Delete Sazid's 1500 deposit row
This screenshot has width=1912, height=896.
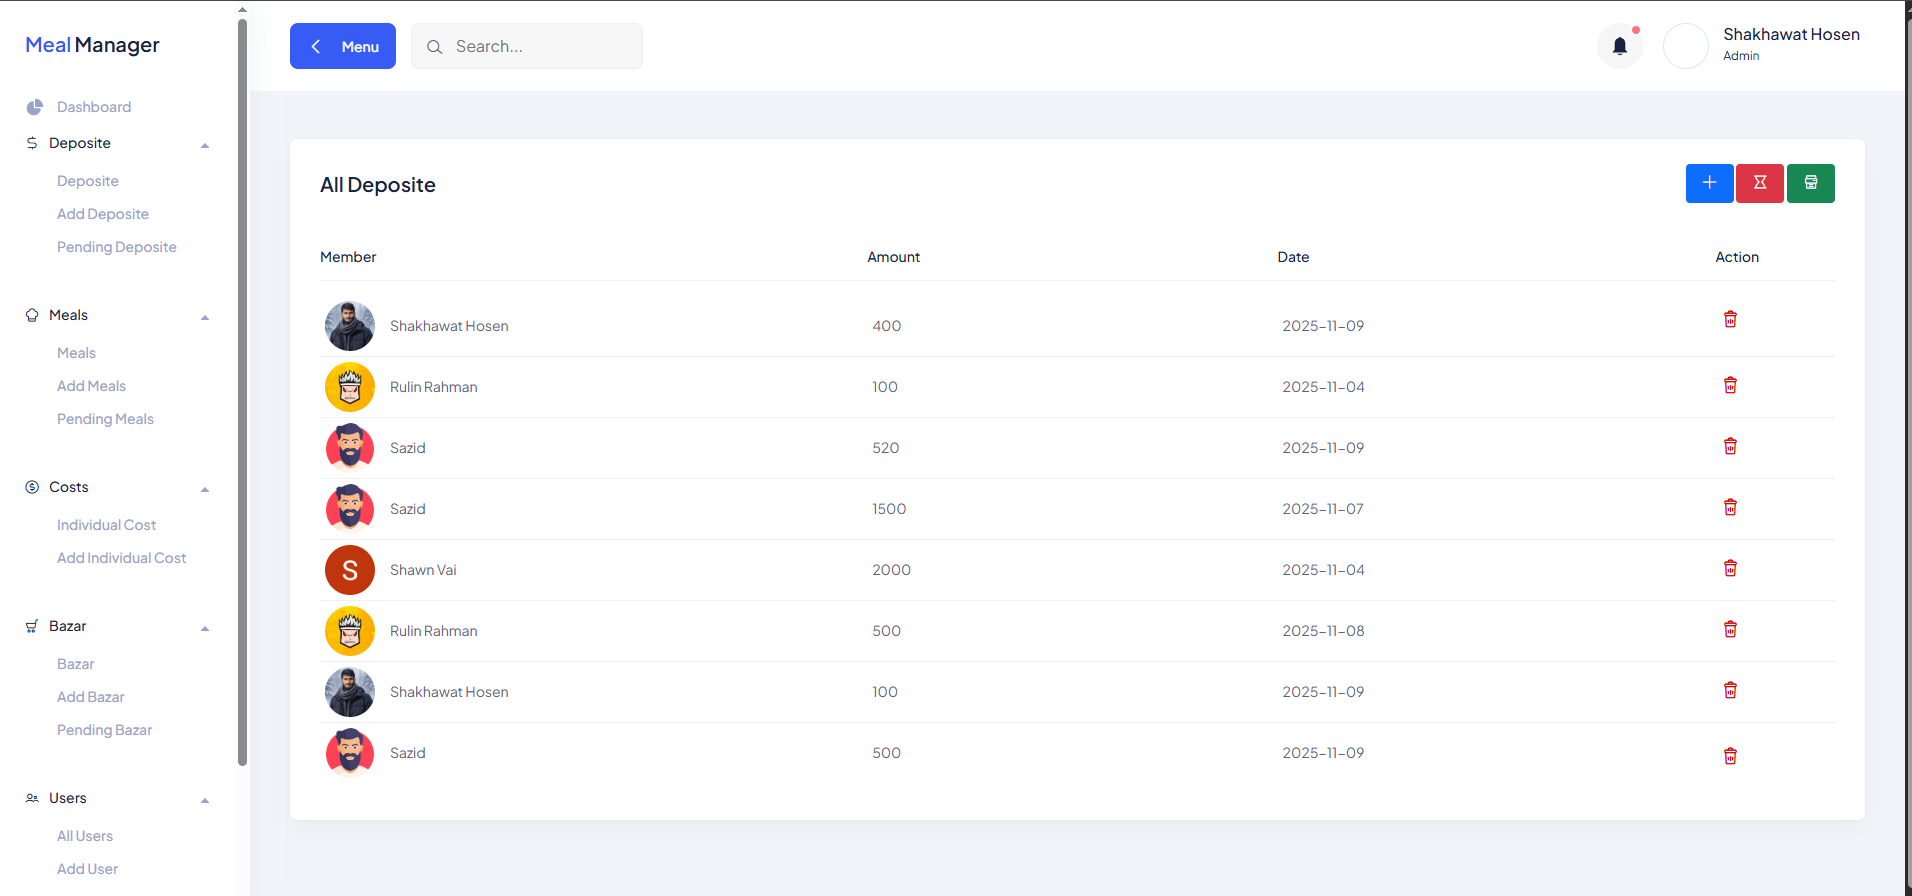click(x=1730, y=507)
